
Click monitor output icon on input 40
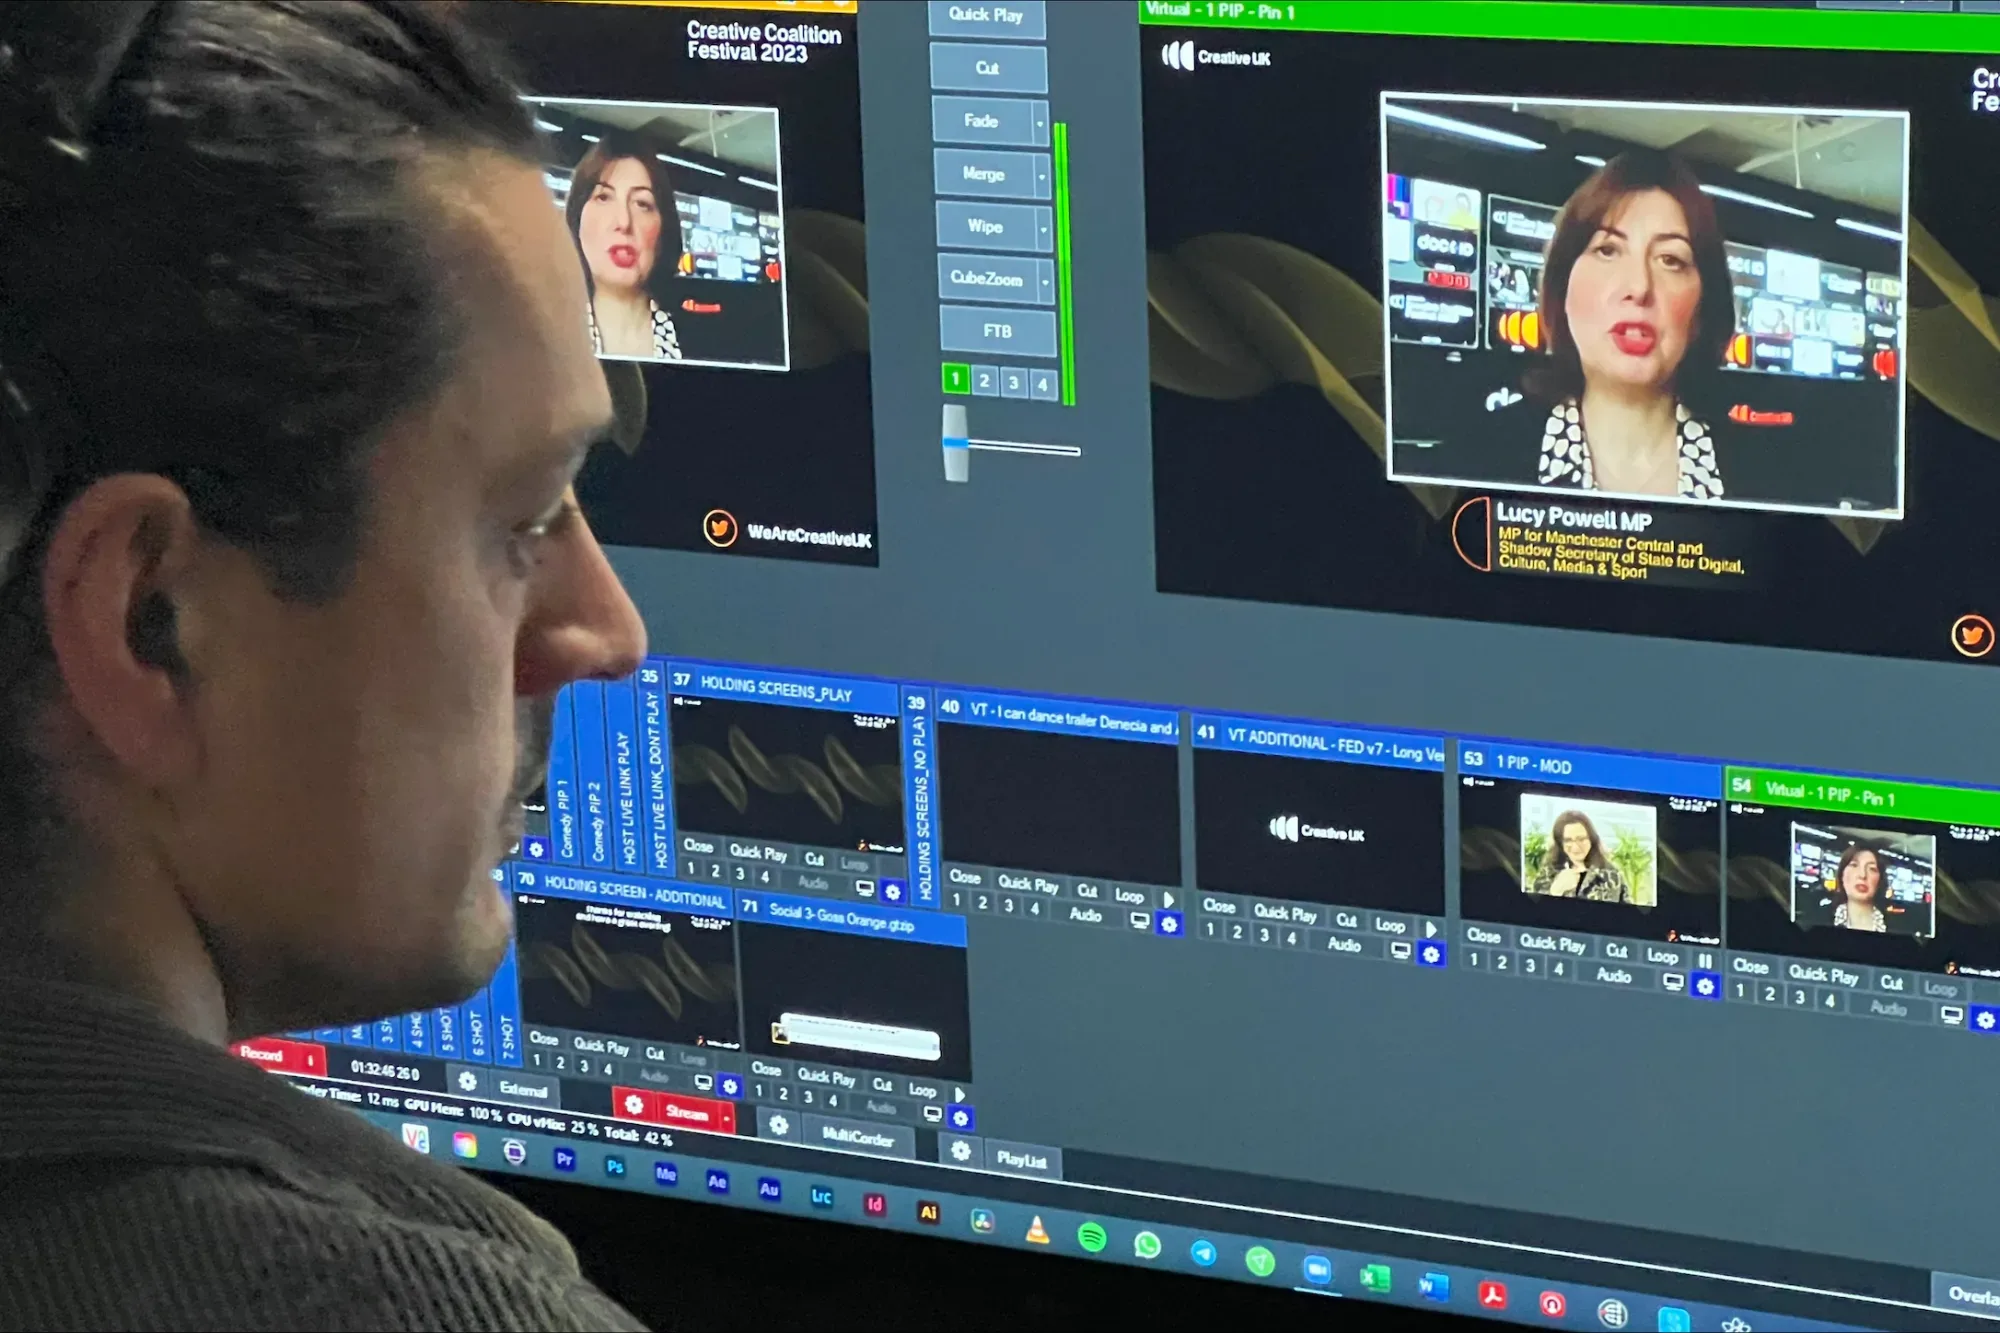(x=1140, y=920)
